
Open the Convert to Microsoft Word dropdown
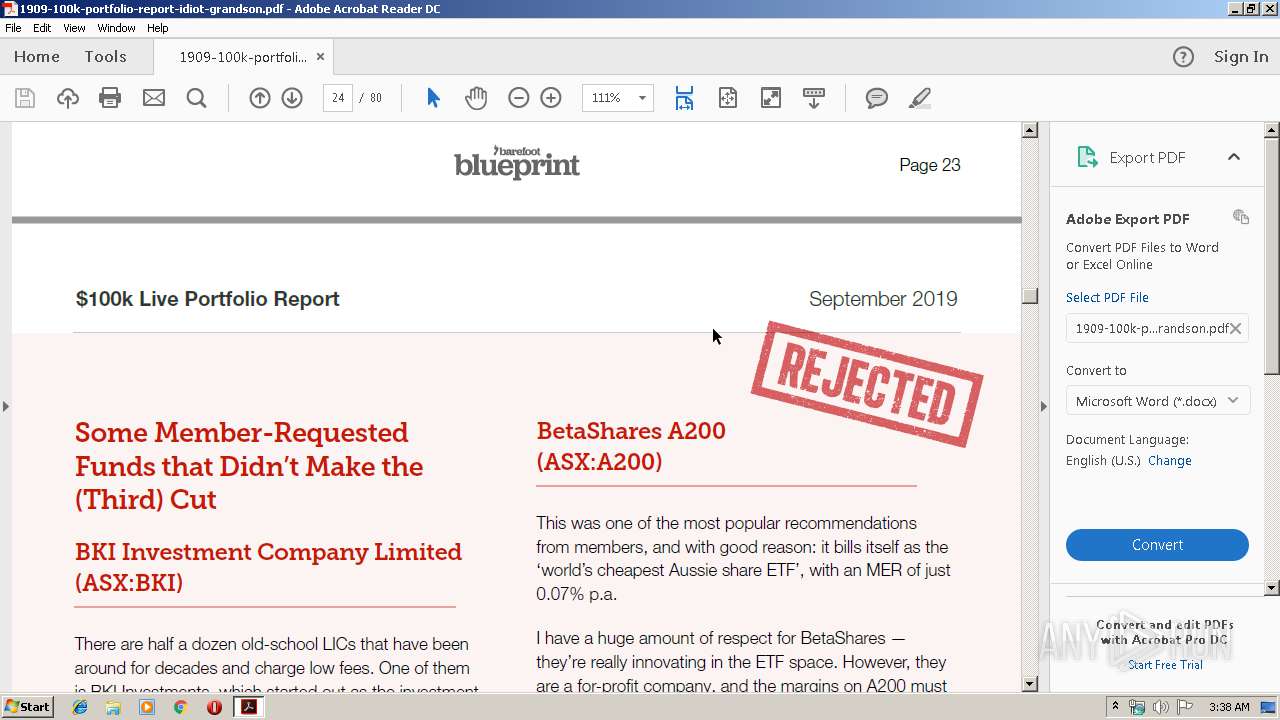1157,401
